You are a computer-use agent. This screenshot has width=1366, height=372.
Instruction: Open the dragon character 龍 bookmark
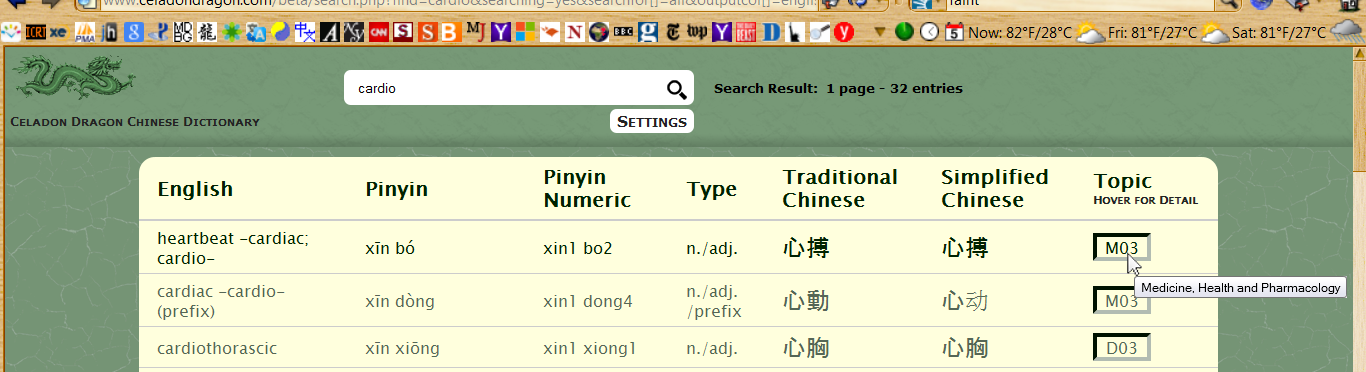tap(207, 32)
